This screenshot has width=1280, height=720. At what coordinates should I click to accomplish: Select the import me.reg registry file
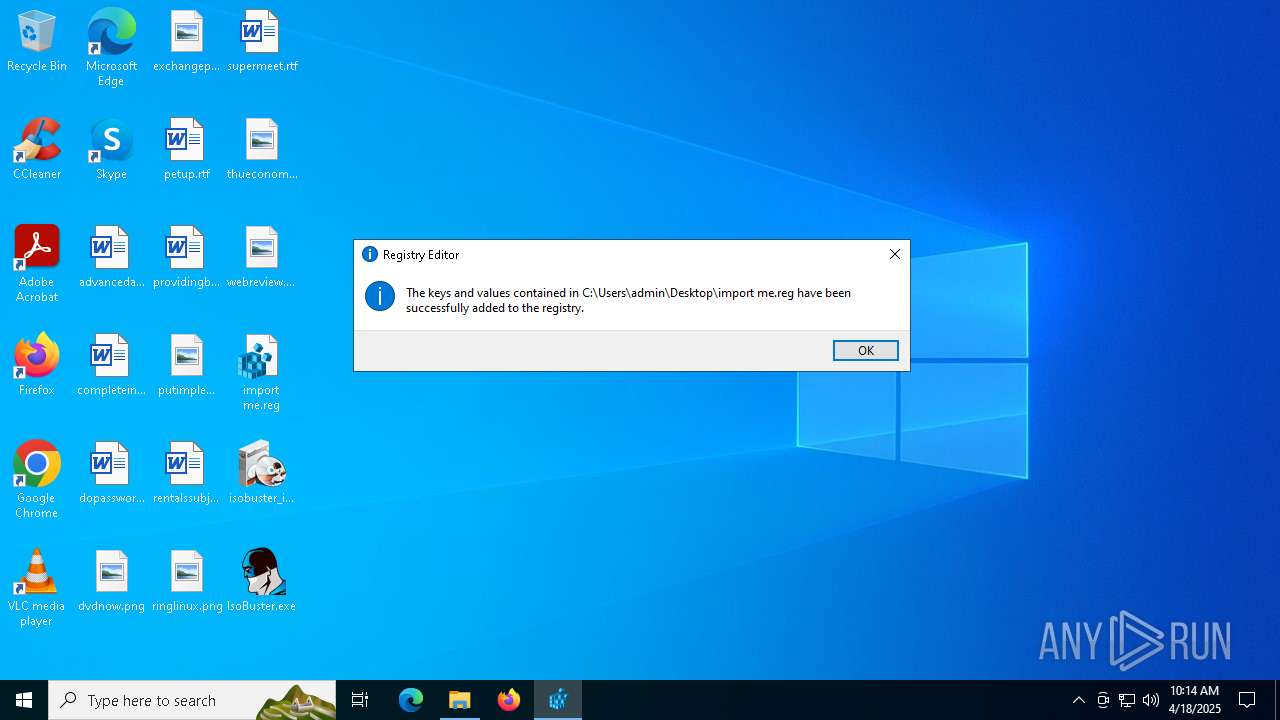pyautogui.click(x=261, y=372)
